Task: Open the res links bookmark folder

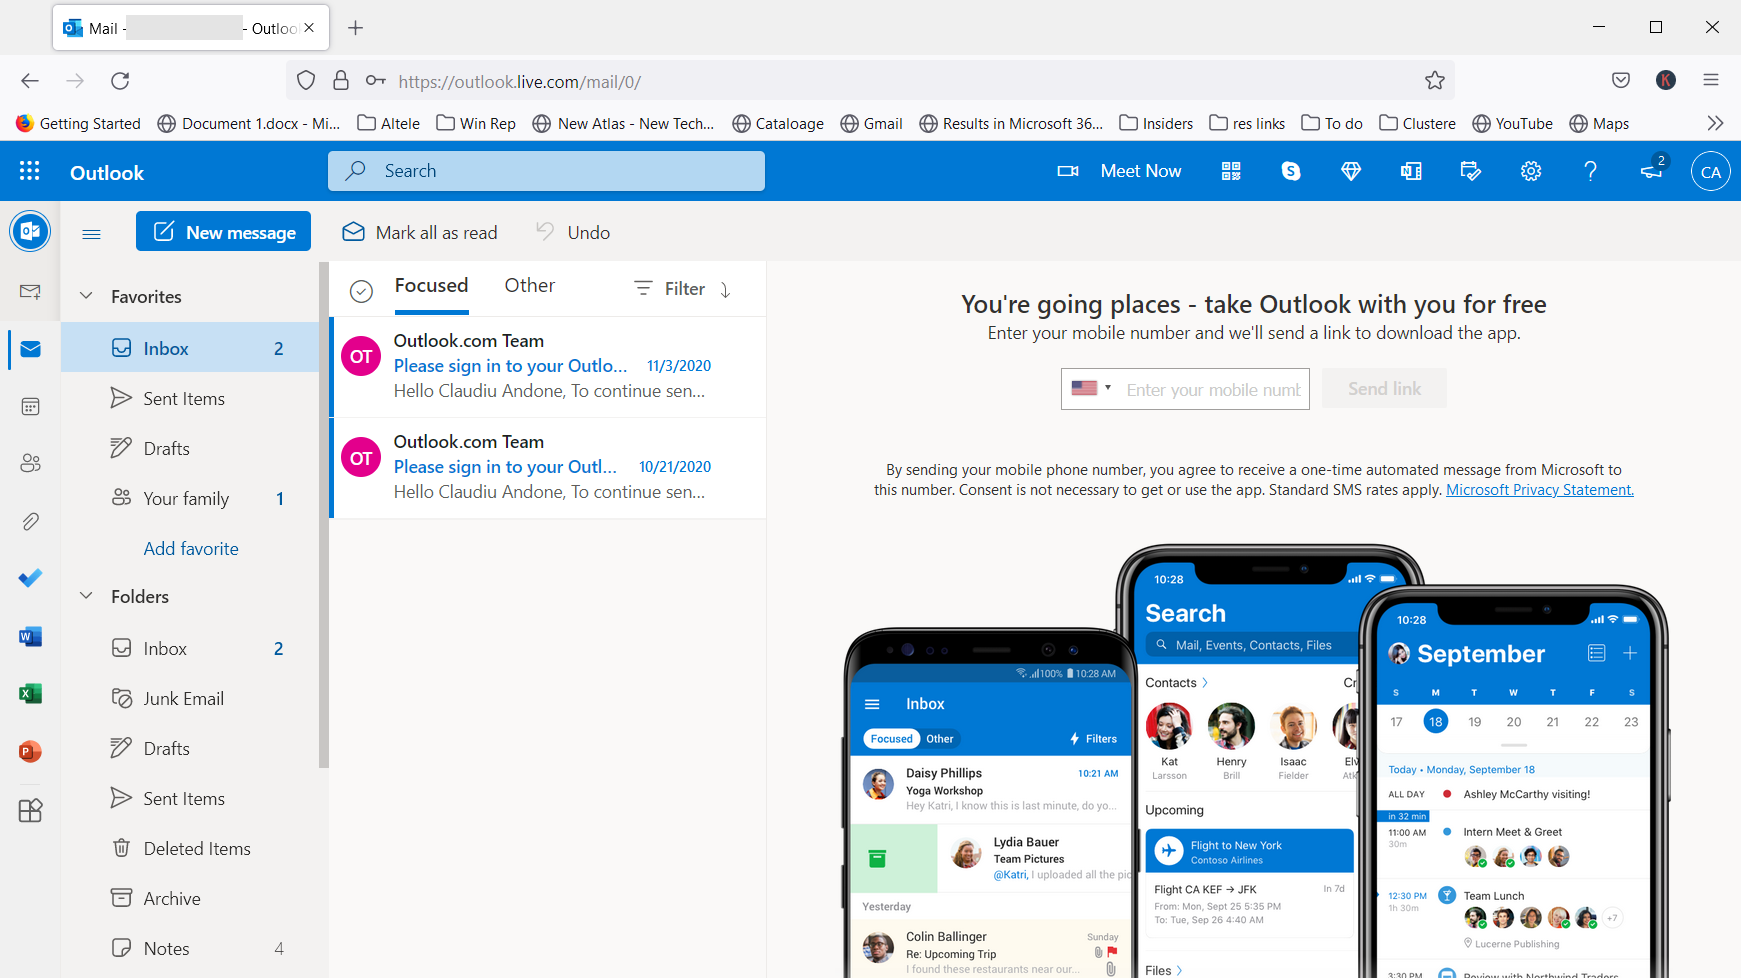Action: click(1247, 123)
